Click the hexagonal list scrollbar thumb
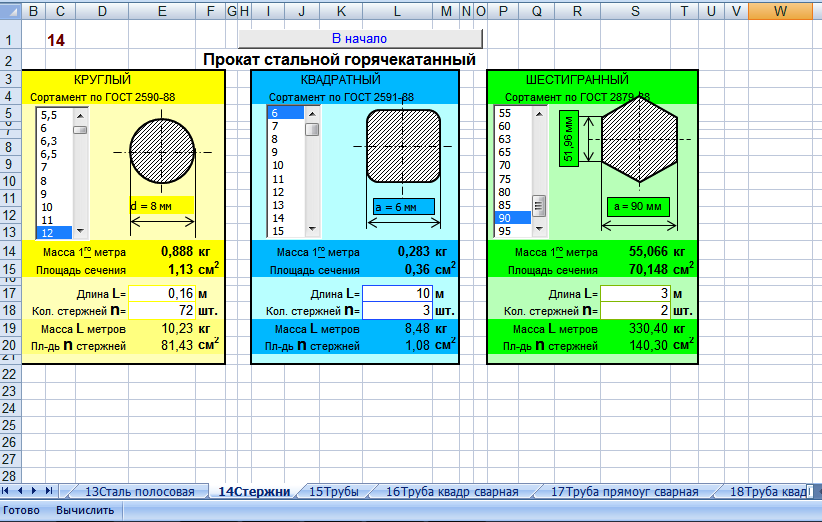 point(539,206)
